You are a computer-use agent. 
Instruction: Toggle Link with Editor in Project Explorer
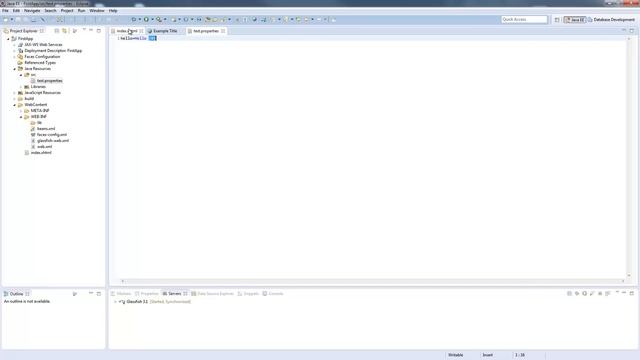pos(64,31)
